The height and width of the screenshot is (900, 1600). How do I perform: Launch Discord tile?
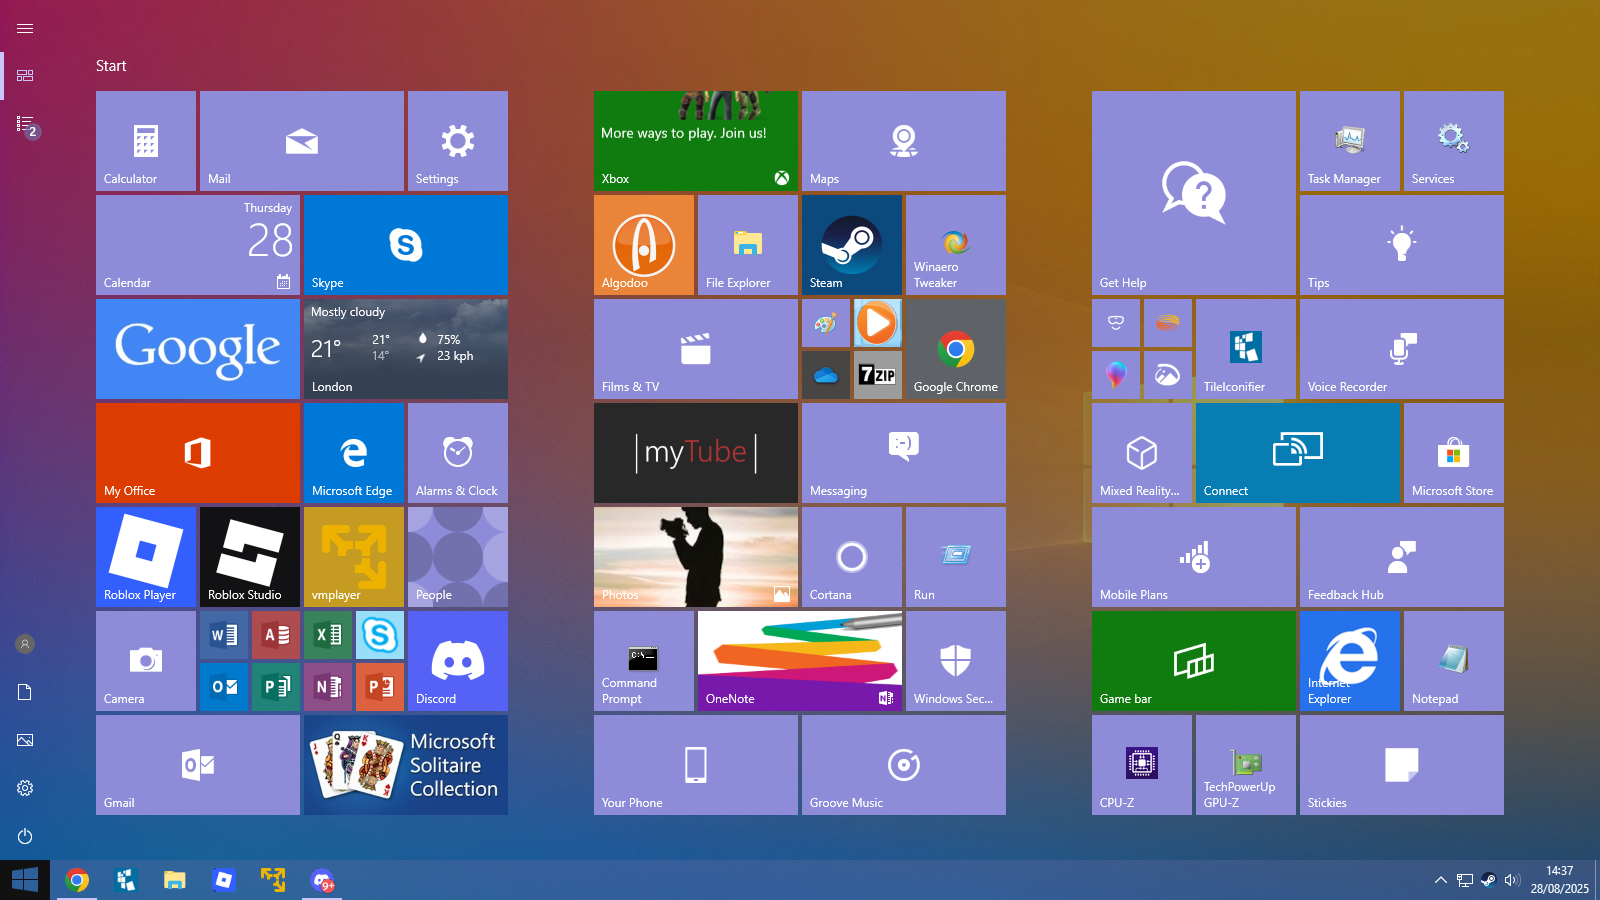(x=458, y=661)
